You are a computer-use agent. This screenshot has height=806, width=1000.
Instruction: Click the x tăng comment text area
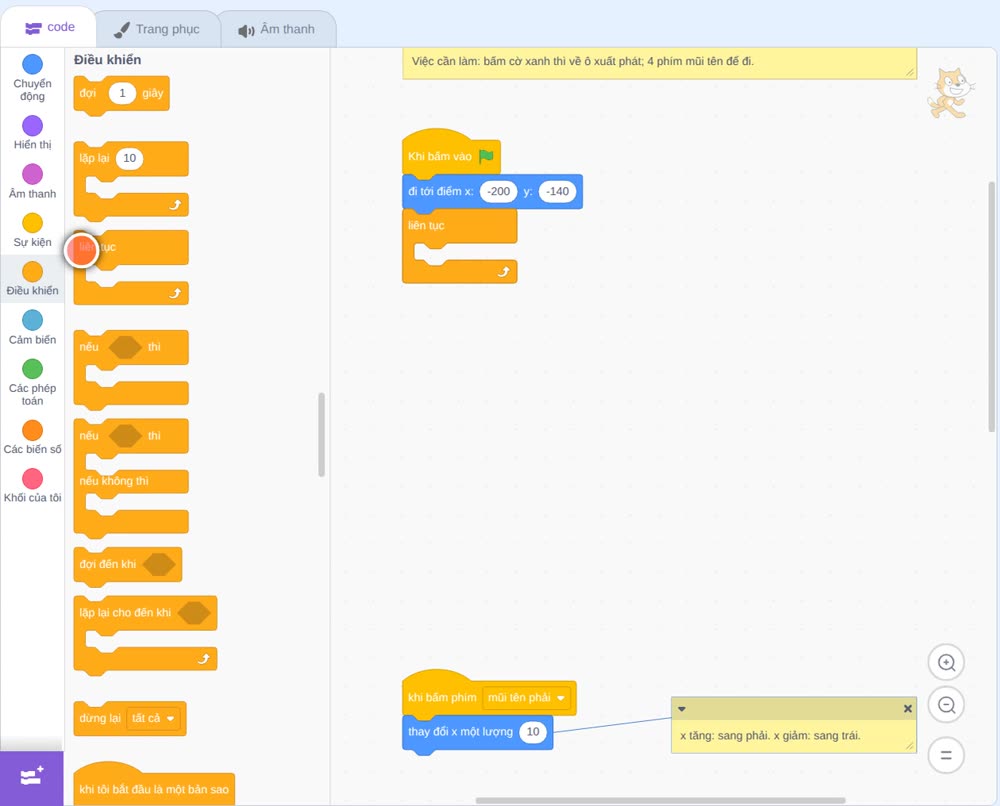(793, 736)
